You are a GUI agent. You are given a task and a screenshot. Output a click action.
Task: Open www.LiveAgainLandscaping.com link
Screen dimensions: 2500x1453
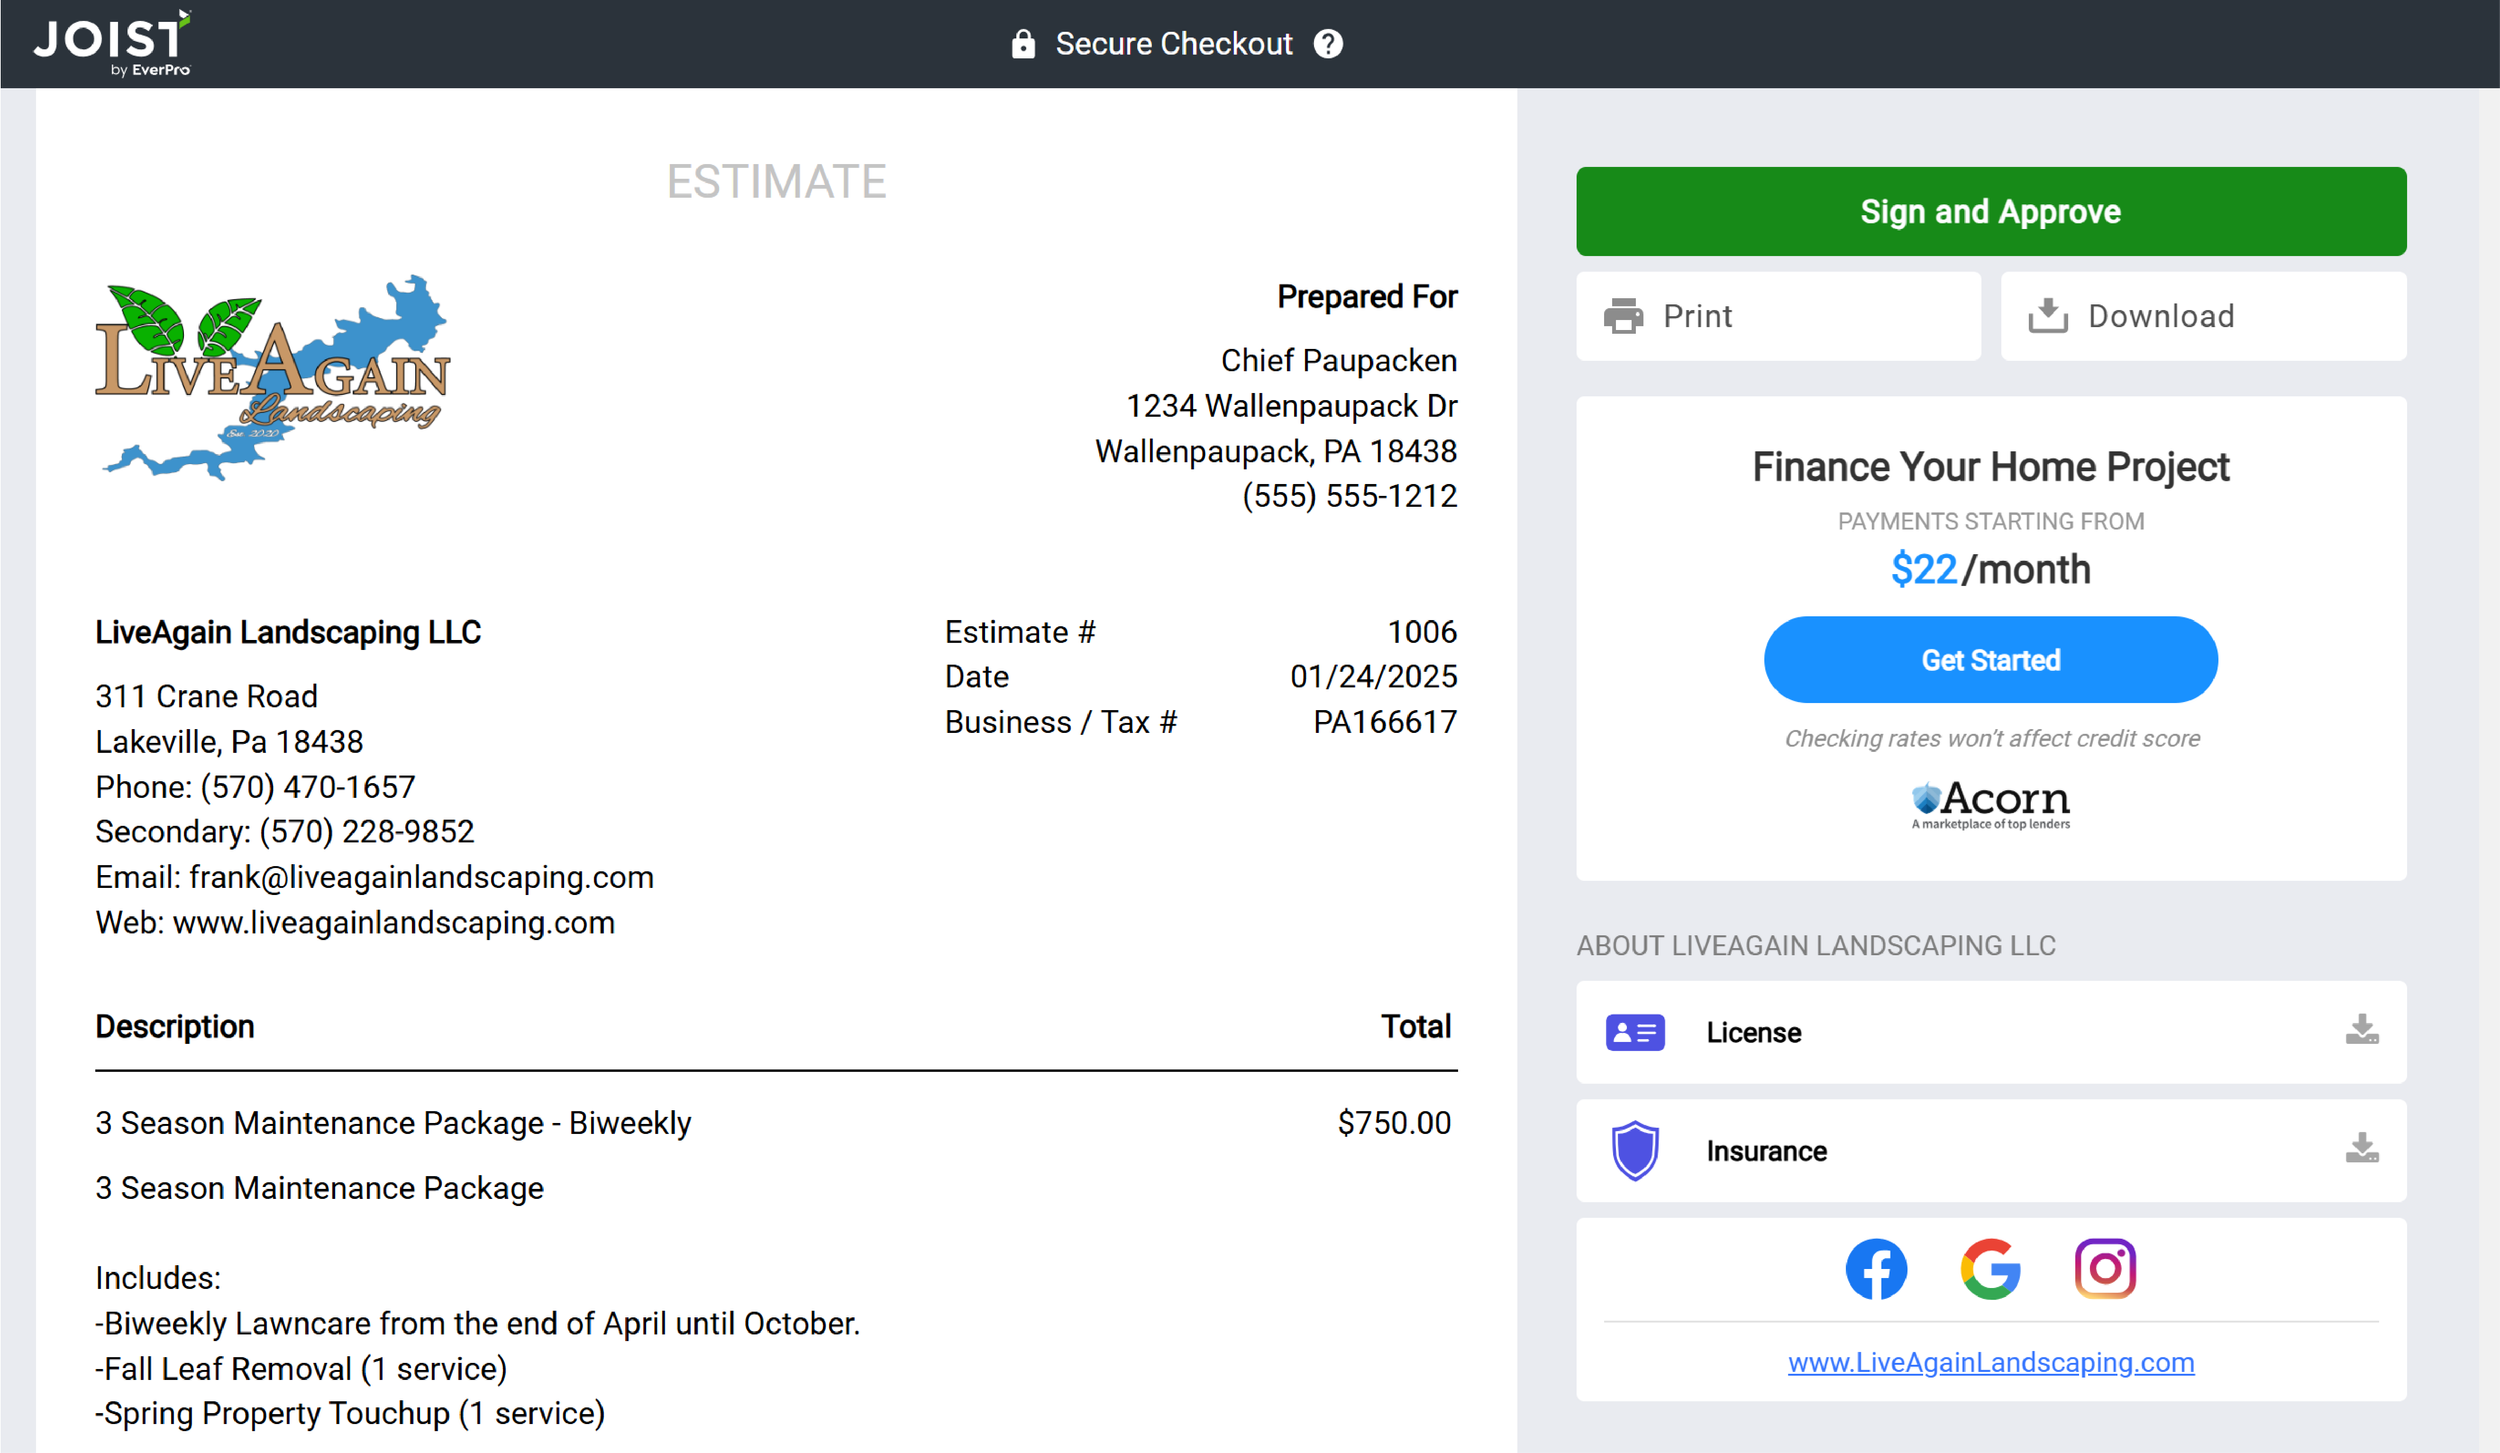[1990, 1362]
